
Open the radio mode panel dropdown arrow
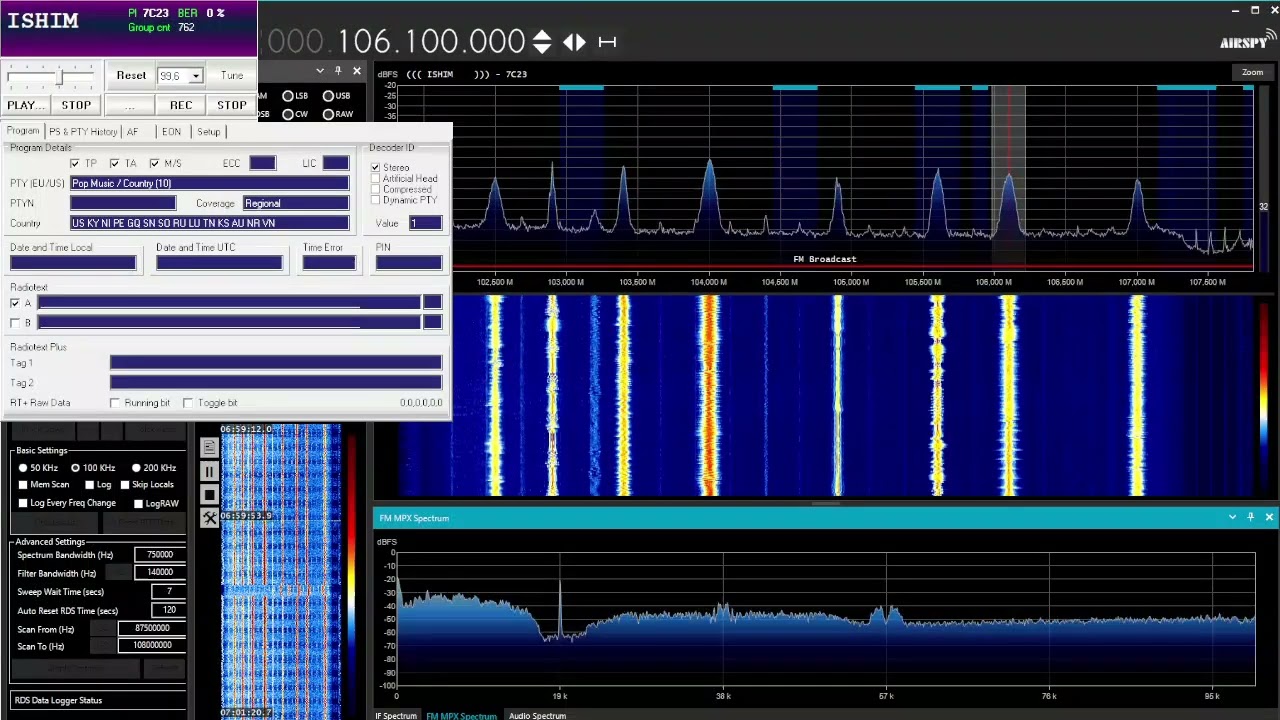coord(320,71)
